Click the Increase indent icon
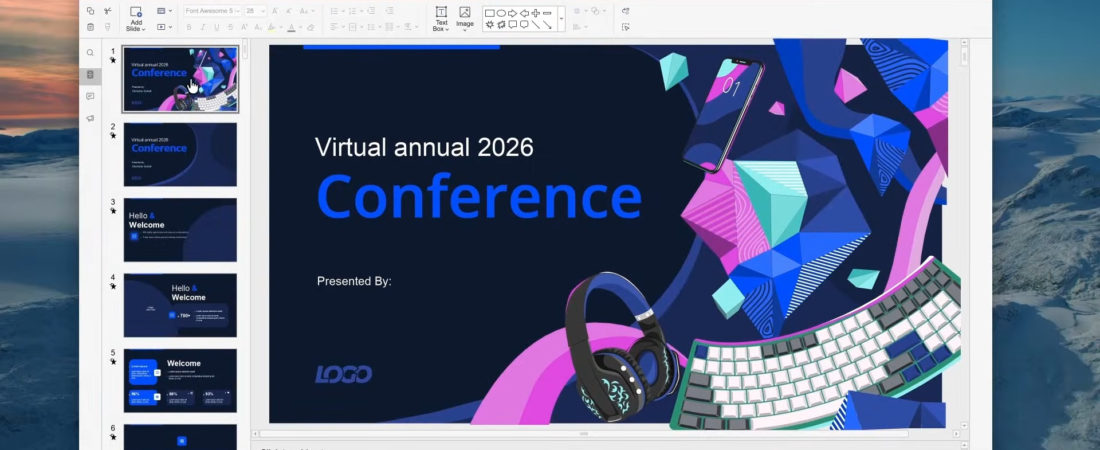 pyautogui.click(x=389, y=11)
